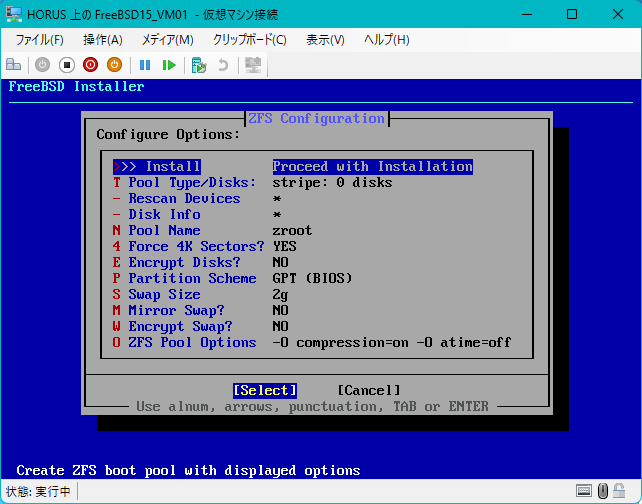This screenshot has height=504, width=642.
Task: Click the orange Save state icon
Action: tap(114, 65)
